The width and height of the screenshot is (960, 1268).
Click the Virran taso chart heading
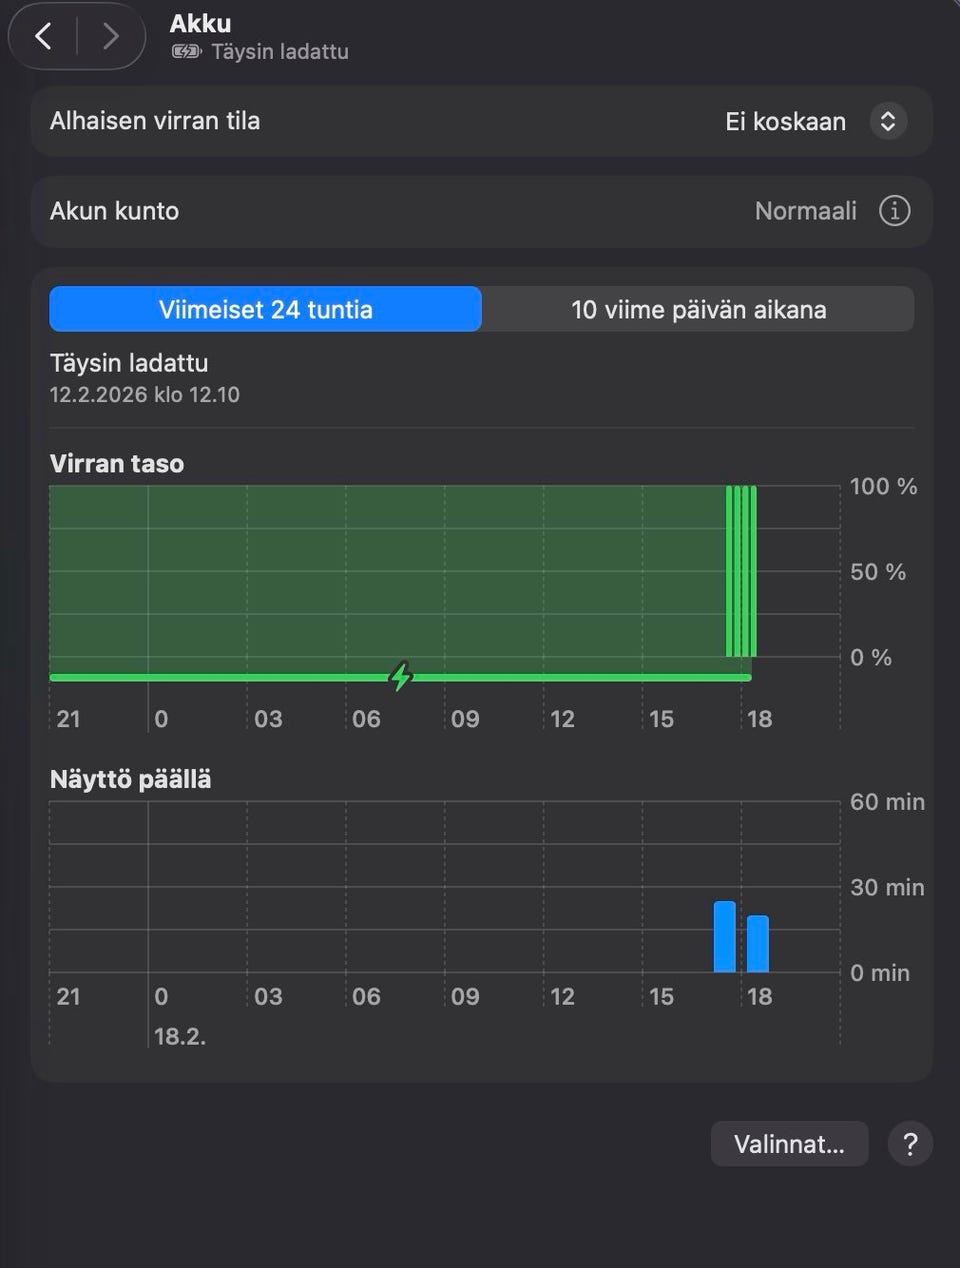point(117,464)
